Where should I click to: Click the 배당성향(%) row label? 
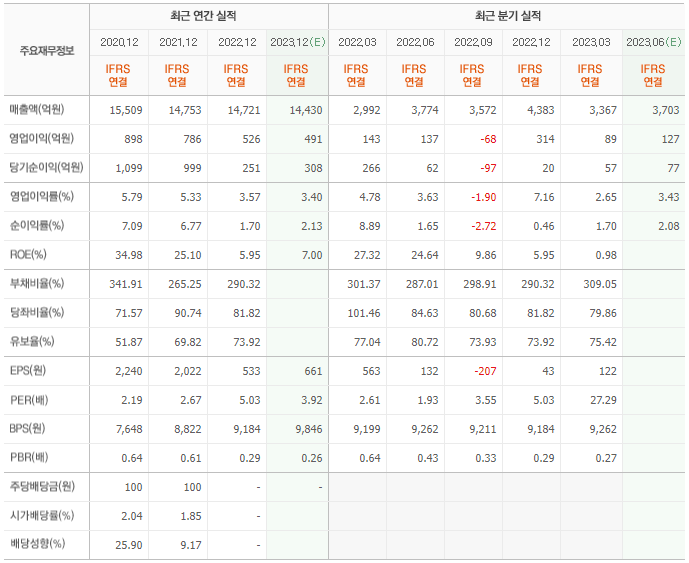click(37, 544)
